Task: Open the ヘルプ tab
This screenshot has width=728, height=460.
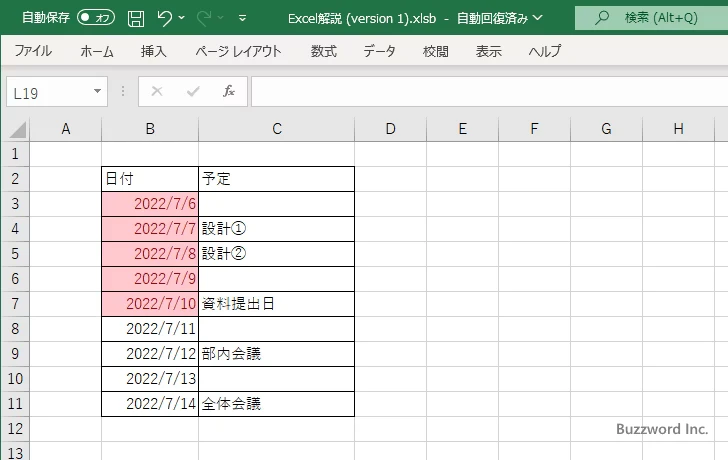Action: pyautogui.click(x=545, y=51)
